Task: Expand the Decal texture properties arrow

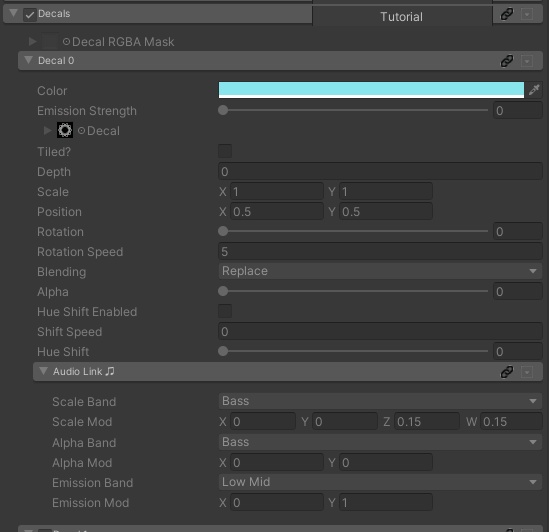Action: (x=48, y=131)
